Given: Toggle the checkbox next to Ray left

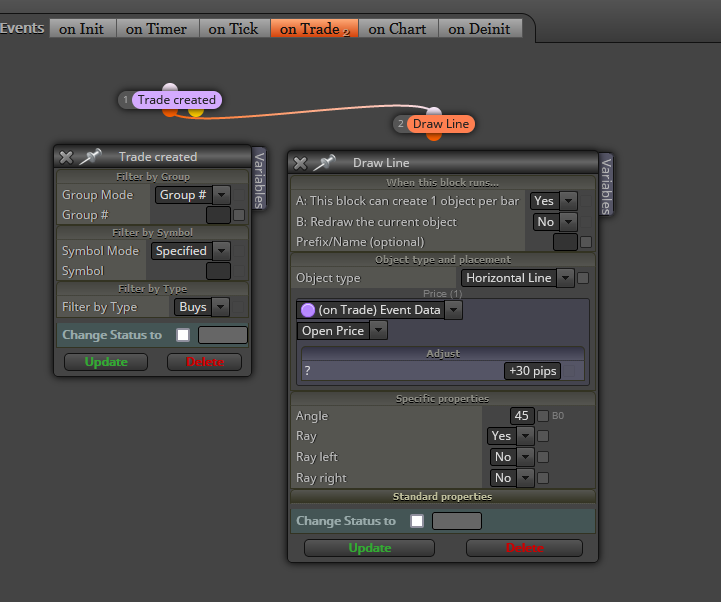Looking at the screenshot, I should (543, 457).
